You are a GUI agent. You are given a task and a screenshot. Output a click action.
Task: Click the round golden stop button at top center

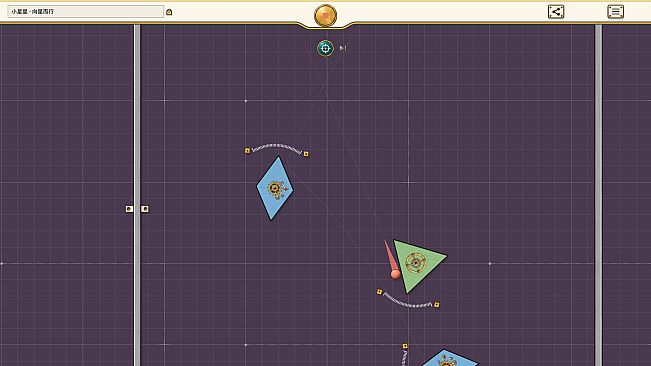326,16
